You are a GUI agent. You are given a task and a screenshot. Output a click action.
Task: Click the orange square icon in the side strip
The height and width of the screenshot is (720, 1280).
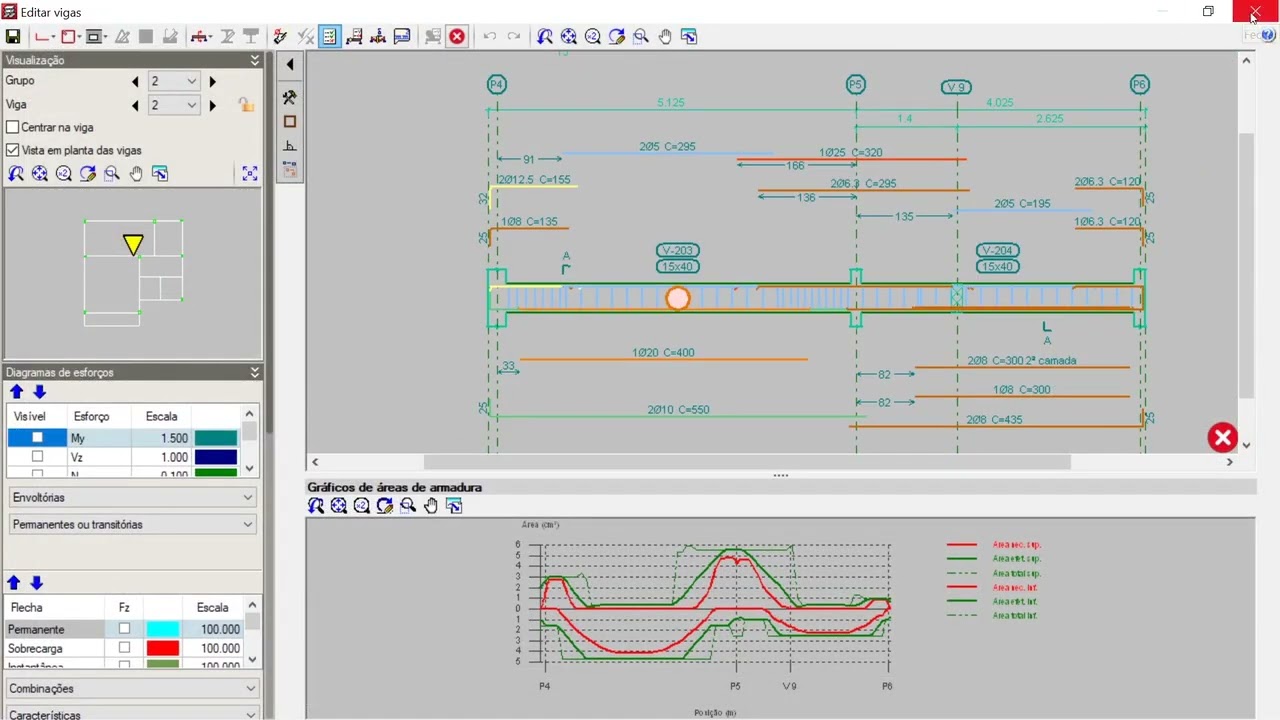pos(290,121)
